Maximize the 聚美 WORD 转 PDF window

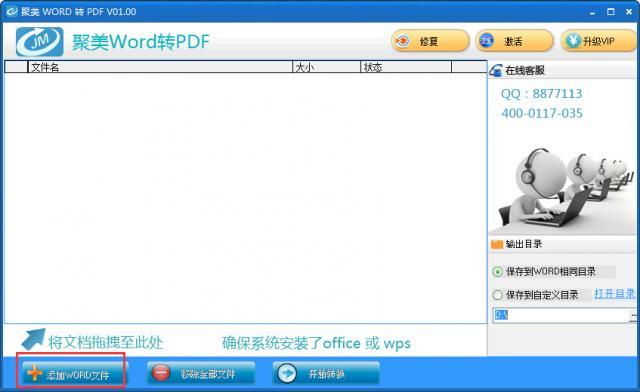coord(611,12)
